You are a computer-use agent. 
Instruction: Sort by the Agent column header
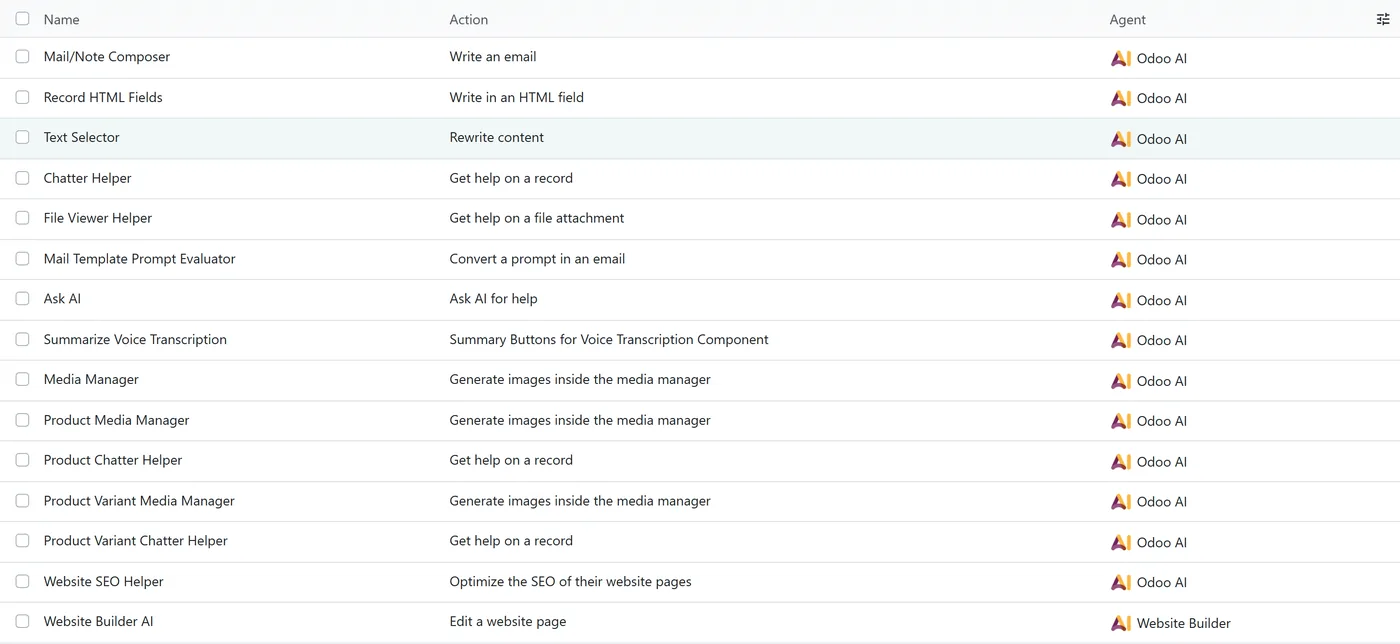[x=1128, y=19]
